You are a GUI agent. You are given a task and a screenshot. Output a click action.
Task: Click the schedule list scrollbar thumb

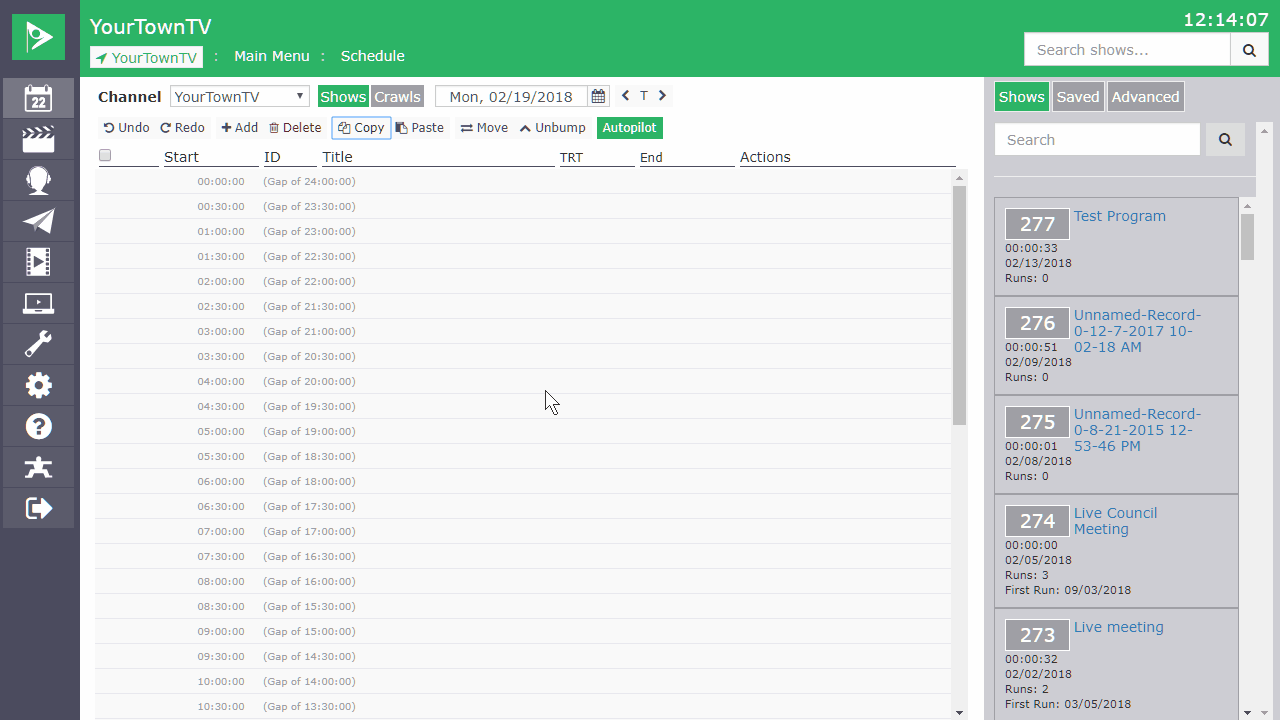(x=960, y=305)
